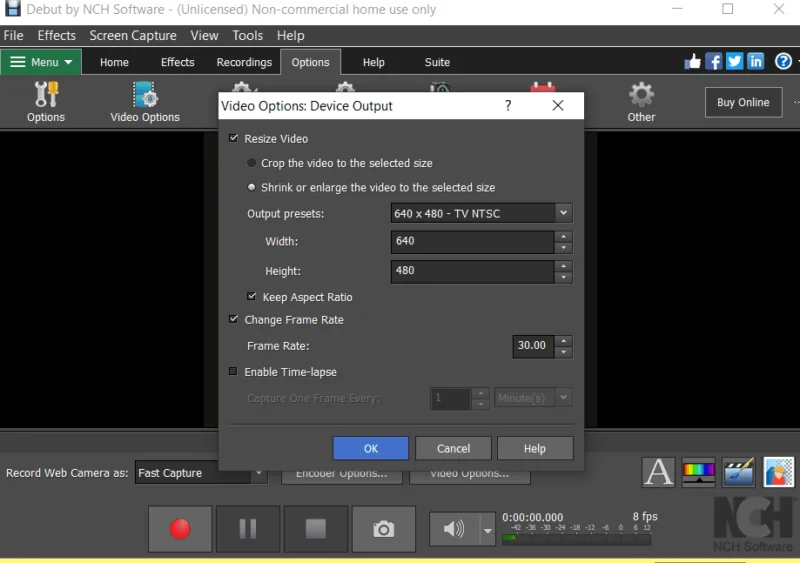The width and height of the screenshot is (800, 563).
Task: Select Shrink or enlarge the video option
Action: [x=251, y=187]
